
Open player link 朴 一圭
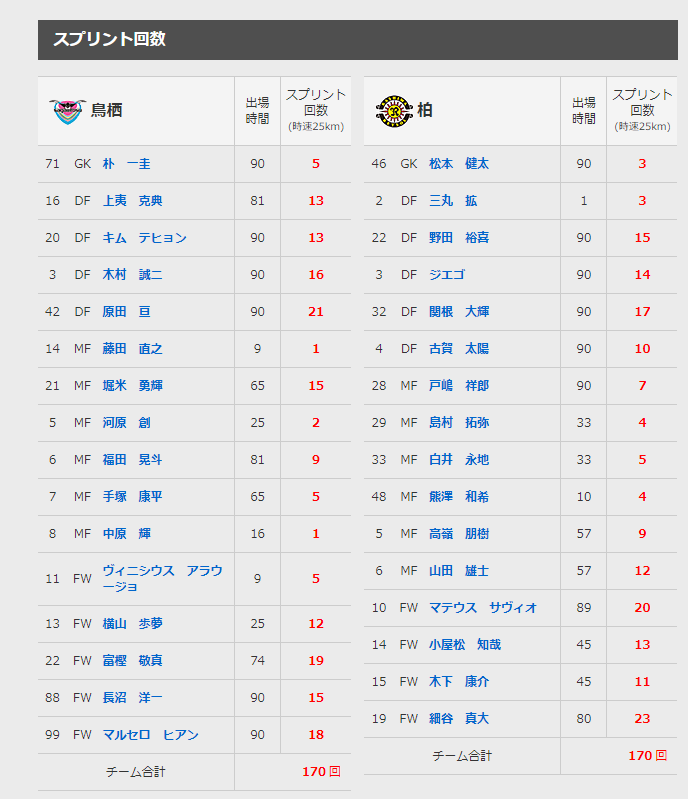pos(126,164)
